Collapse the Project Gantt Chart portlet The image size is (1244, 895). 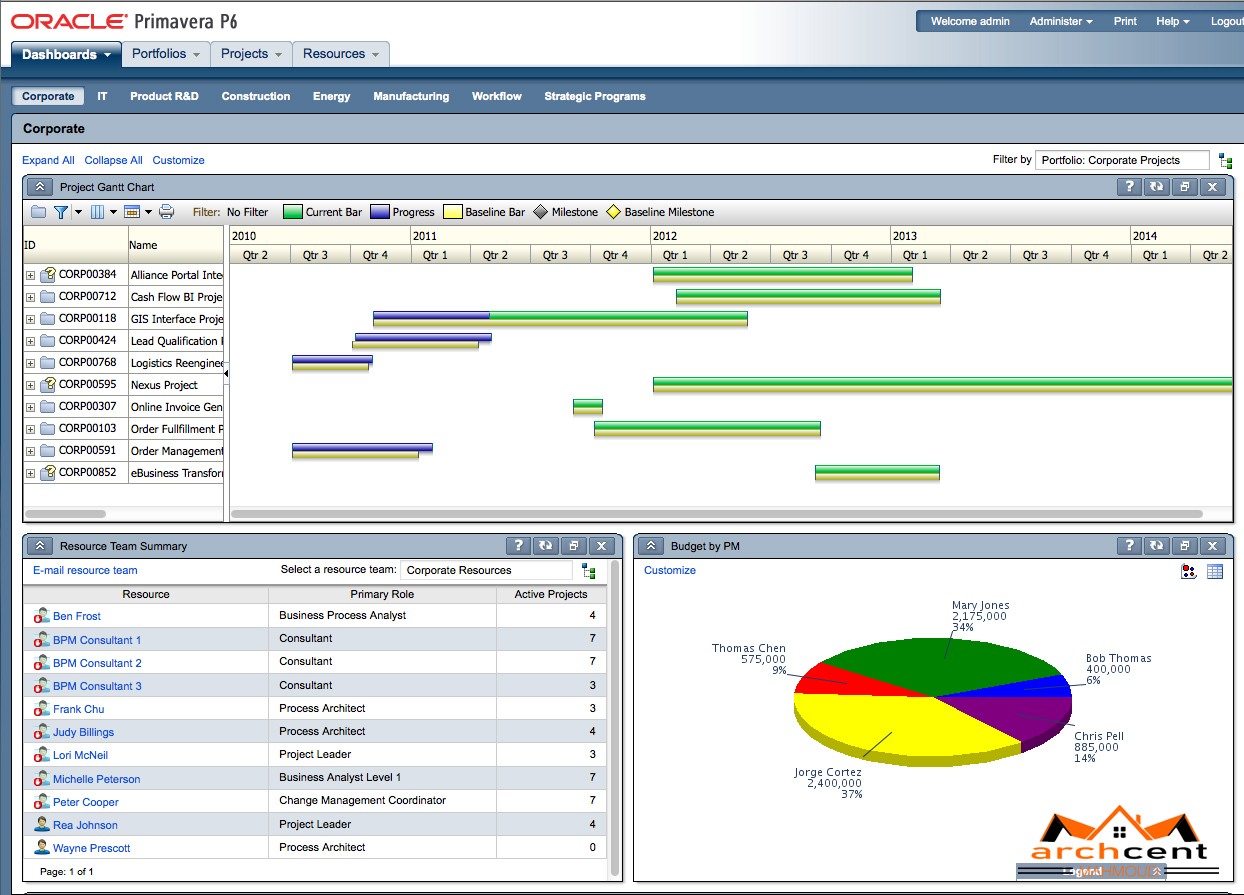point(40,187)
